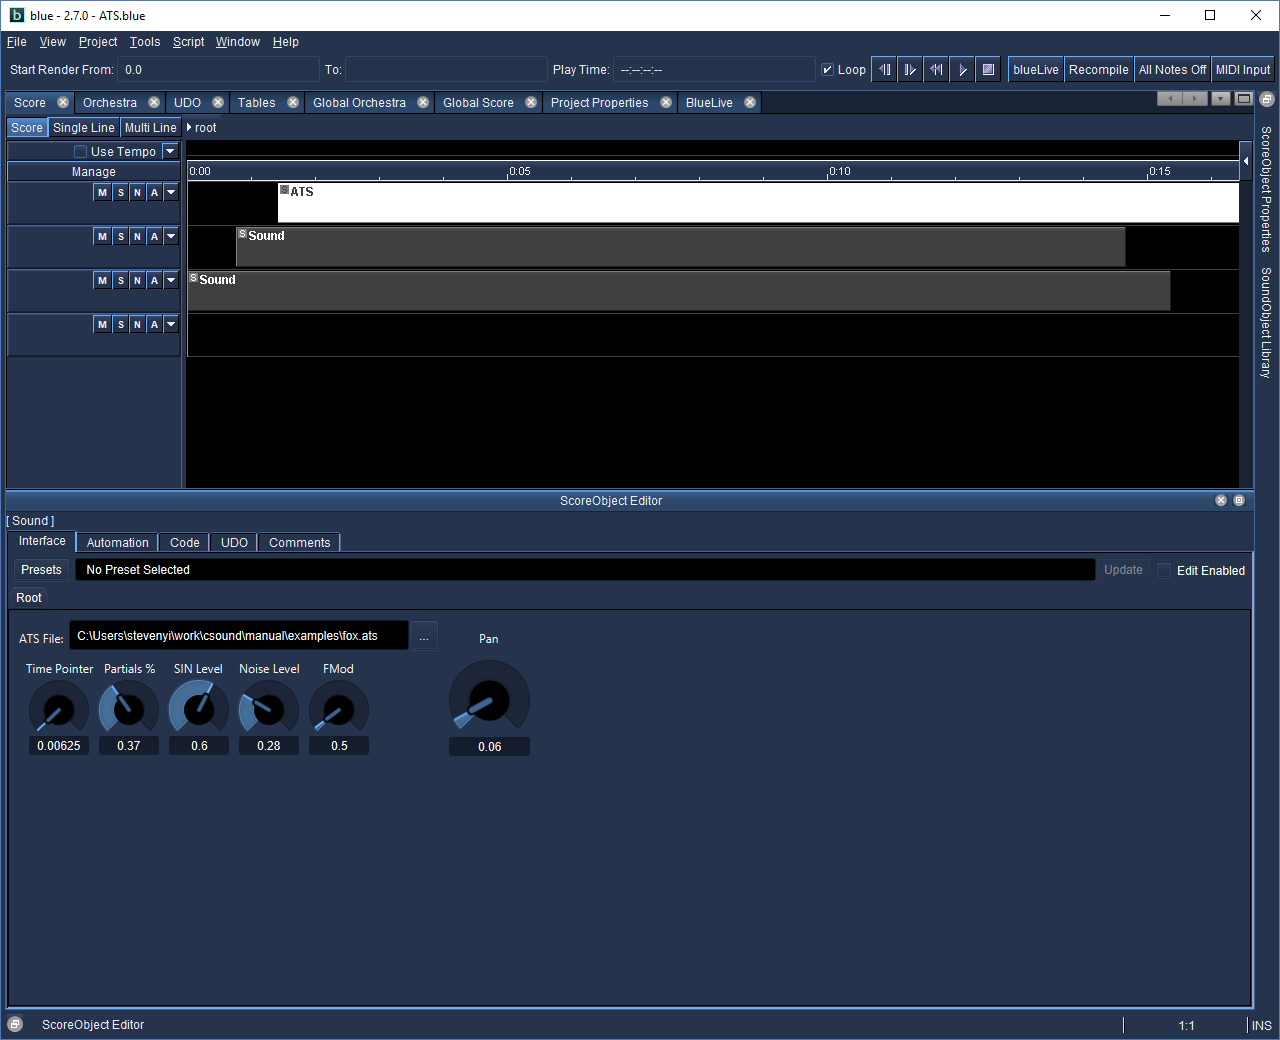
Task: Expand the first layer's dropdown arrow
Action: click(171, 193)
